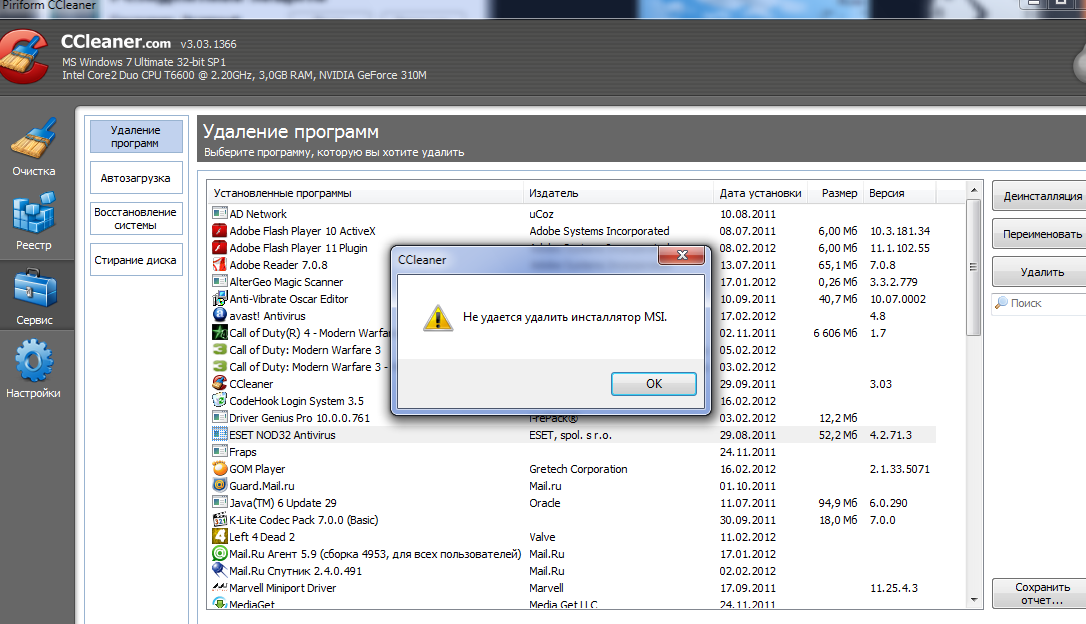Click the Сохранить отчет button
Screen dimensions: 1086x624
[1041, 594]
